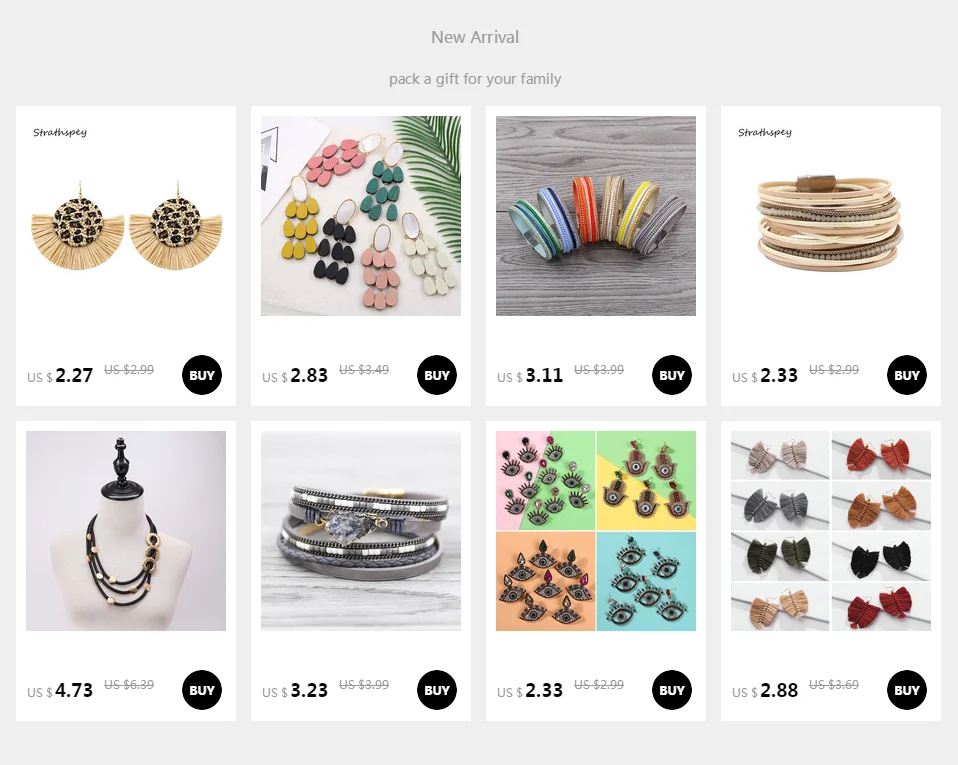
Task: Open the gray stone wrap bracelet photo
Action: 361,531
